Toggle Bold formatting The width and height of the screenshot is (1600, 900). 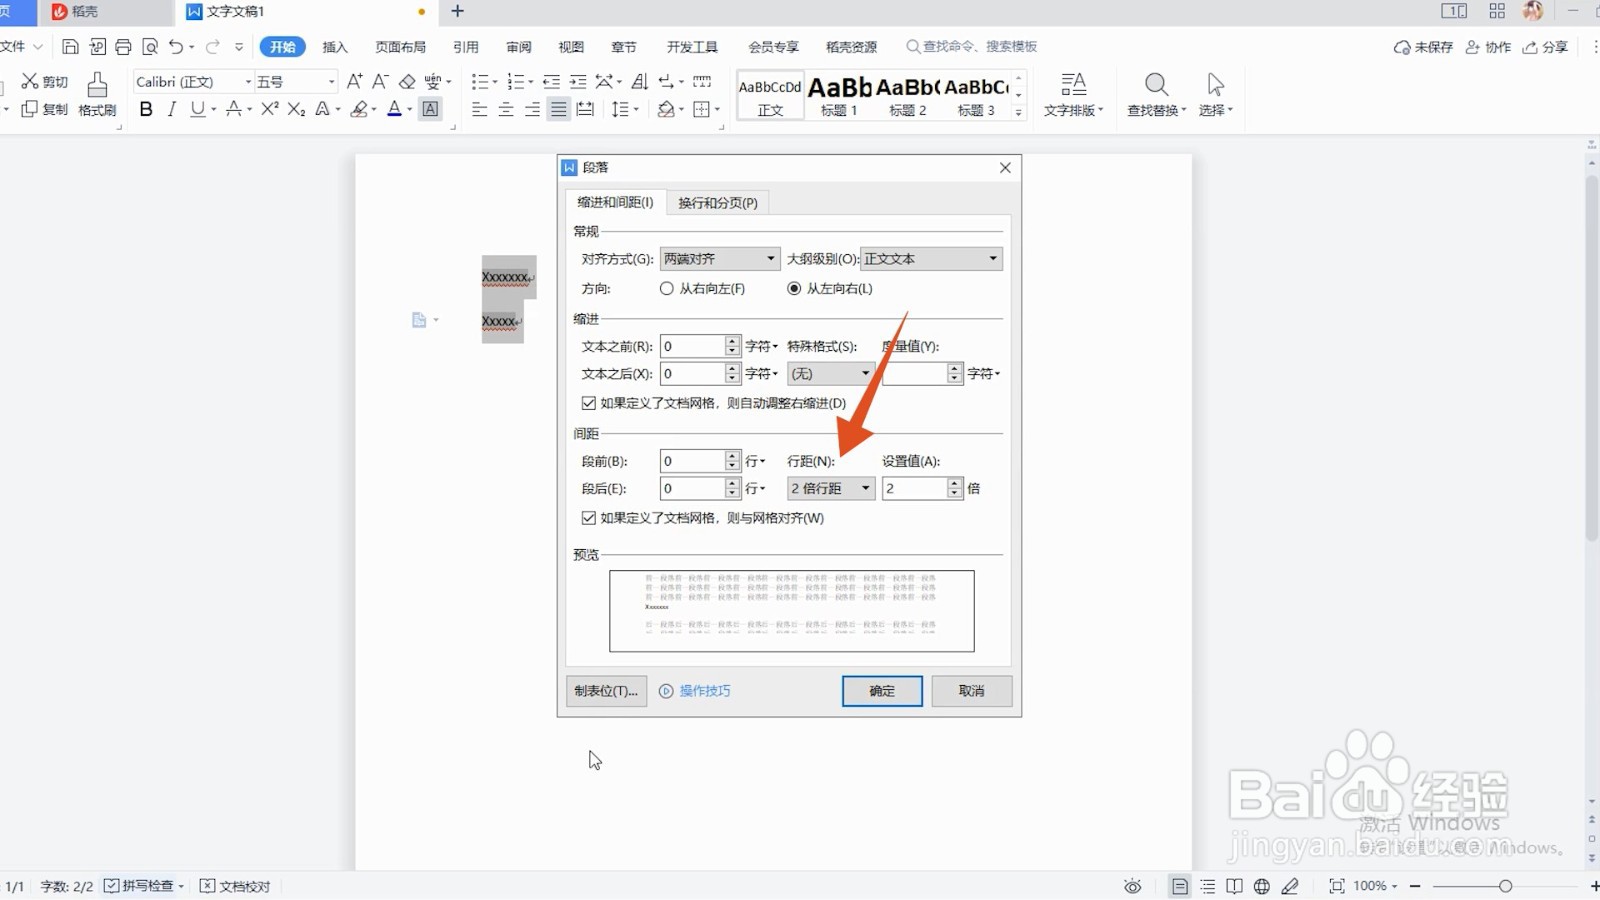[x=146, y=109]
